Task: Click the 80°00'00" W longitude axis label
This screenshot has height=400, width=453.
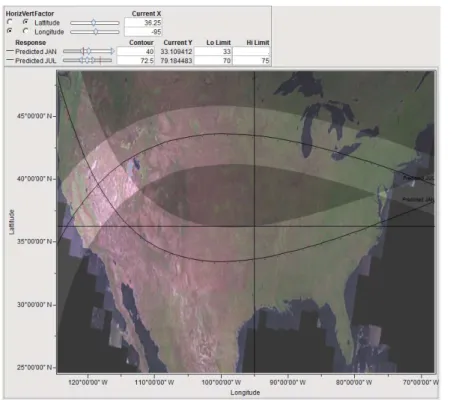Action: 354,382
